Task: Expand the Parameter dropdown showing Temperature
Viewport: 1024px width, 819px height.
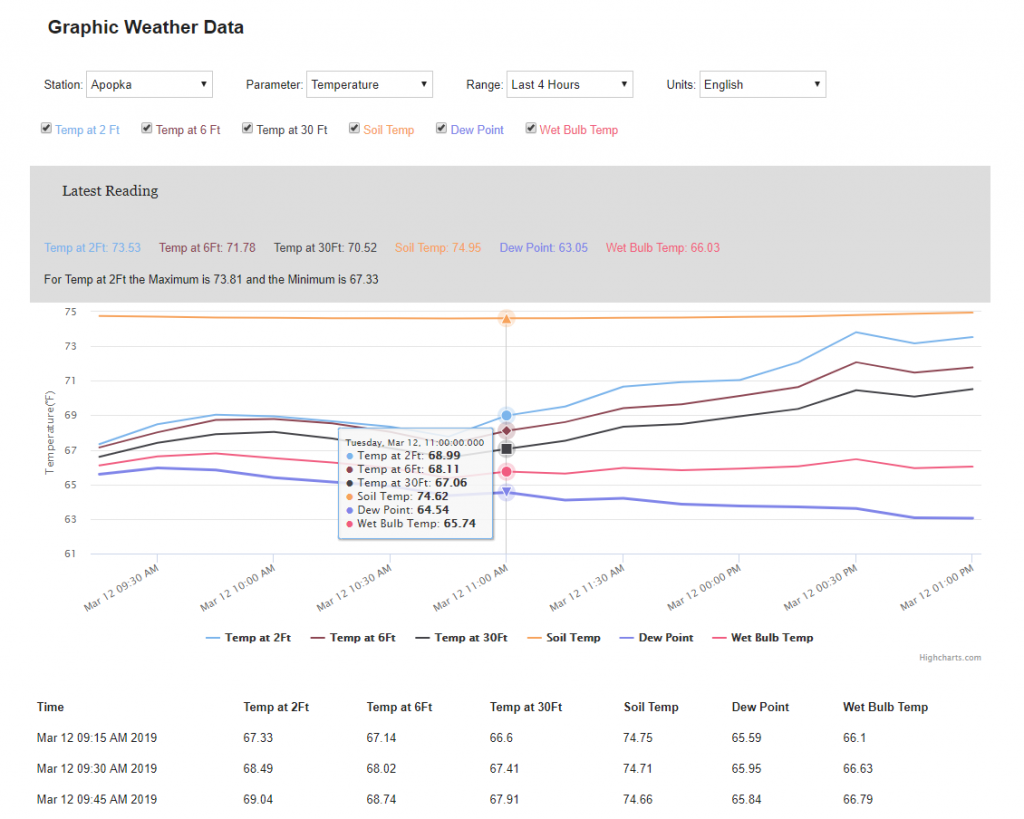Action: tap(369, 85)
